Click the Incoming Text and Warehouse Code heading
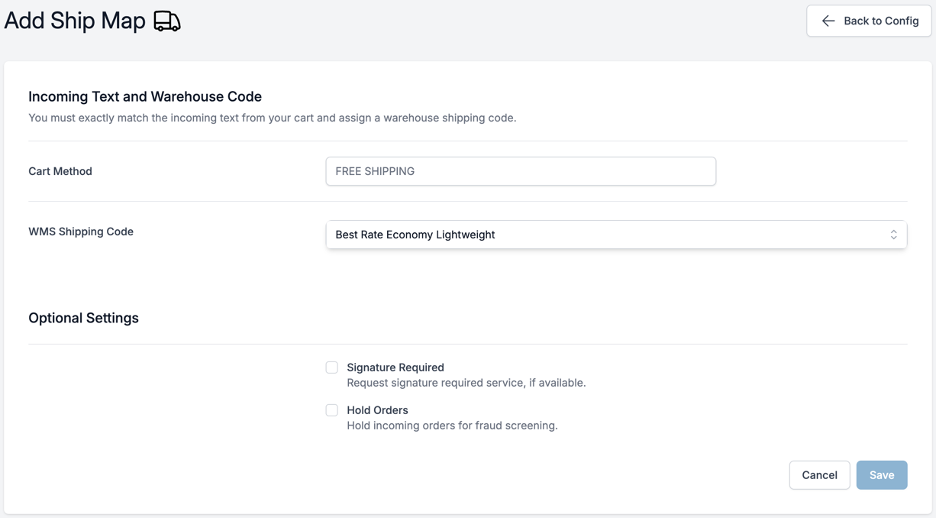The width and height of the screenshot is (936, 518). tap(145, 97)
